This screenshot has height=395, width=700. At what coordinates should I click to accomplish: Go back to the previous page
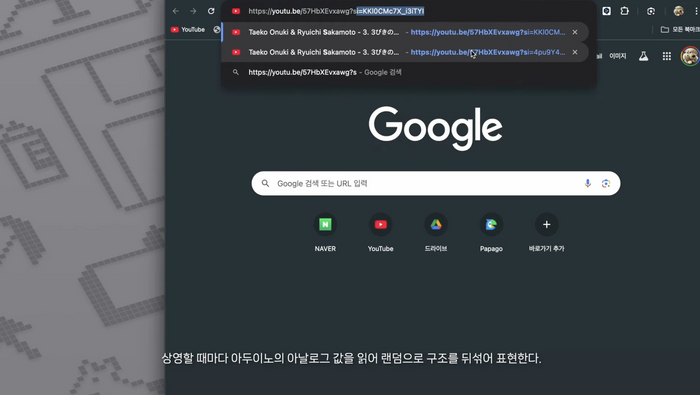pyautogui.click(x=176, y=11)
